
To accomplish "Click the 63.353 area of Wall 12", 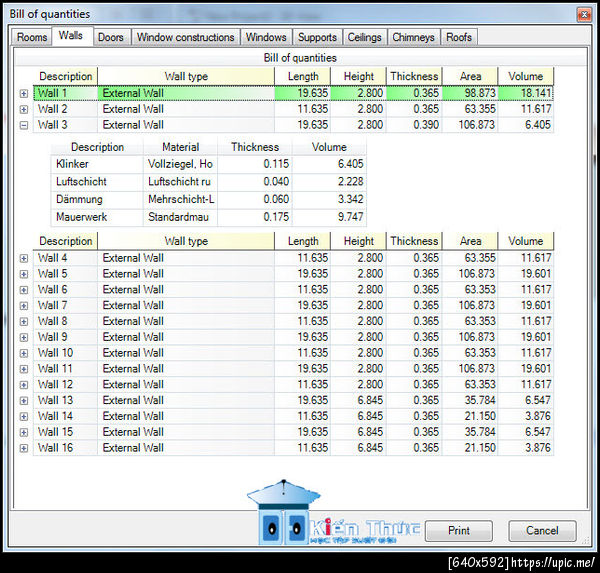I will [470, 385].
